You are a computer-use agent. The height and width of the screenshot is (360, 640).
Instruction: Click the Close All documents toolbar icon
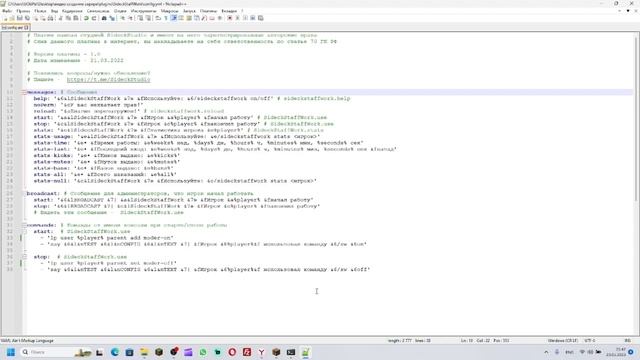pos(42,18)
